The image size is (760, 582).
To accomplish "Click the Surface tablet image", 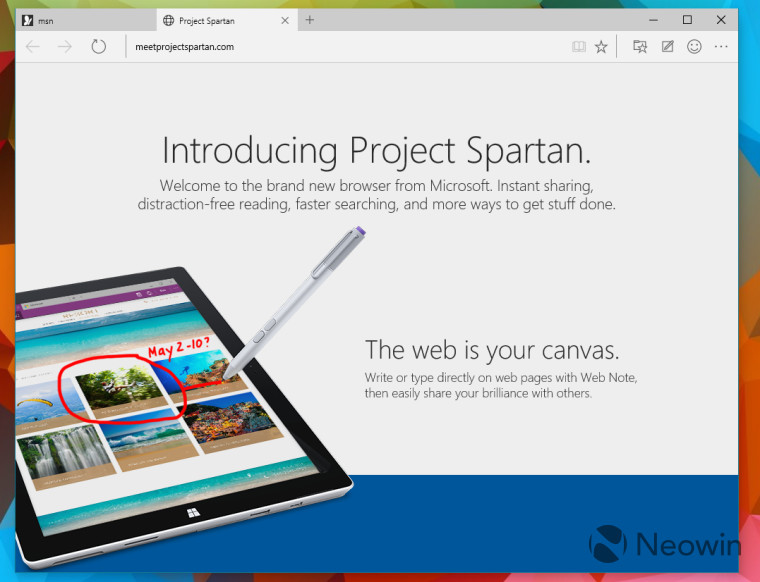I will pyautogui.click(x=184, y=417).
